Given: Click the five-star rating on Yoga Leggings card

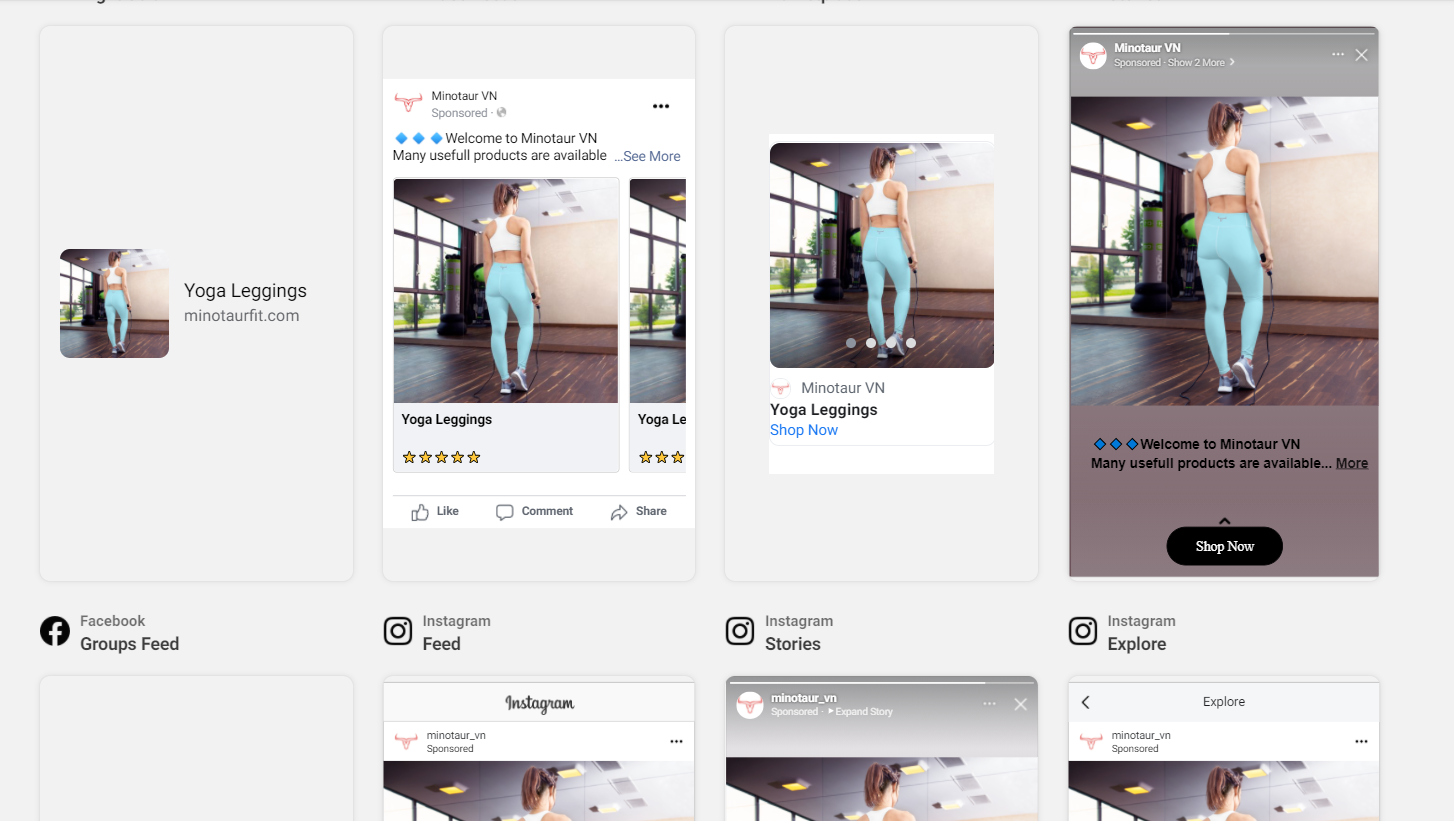Looking at the screenshot, I should [x=441, y=457].
